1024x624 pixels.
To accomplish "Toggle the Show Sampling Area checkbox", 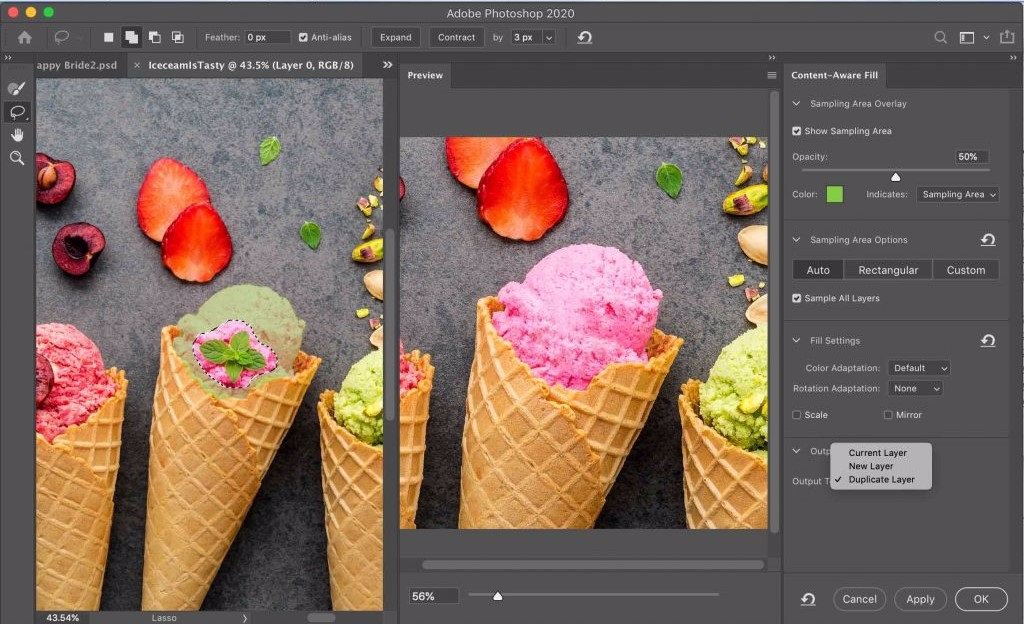I will coord(796,130).
